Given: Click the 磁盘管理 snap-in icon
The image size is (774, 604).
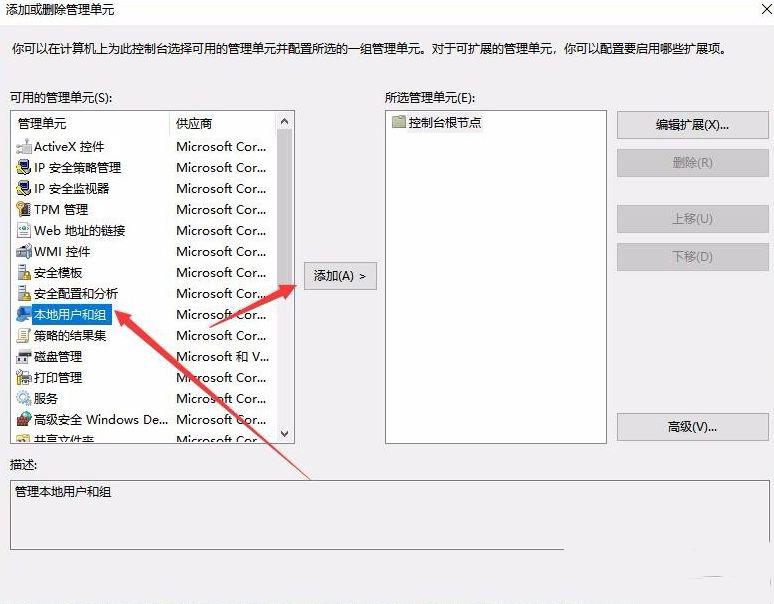Looking at the screenshot, I should pyautogui.click(x=24, y=357).
